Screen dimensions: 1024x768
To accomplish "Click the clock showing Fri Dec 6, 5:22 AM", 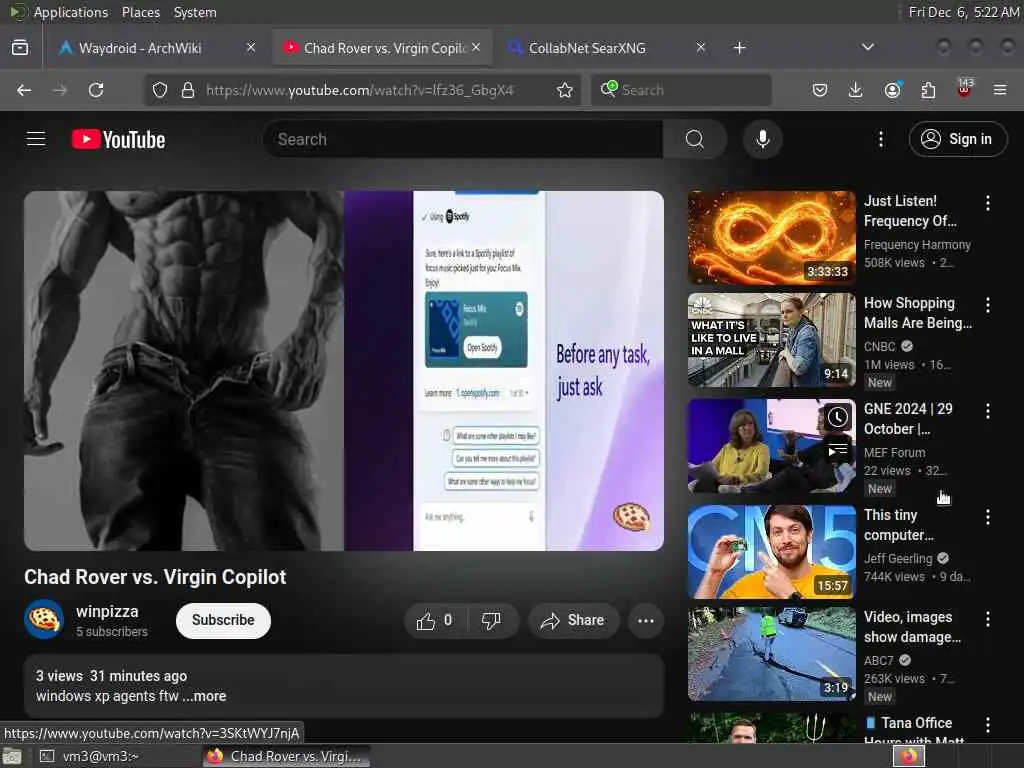I will 963,12.
